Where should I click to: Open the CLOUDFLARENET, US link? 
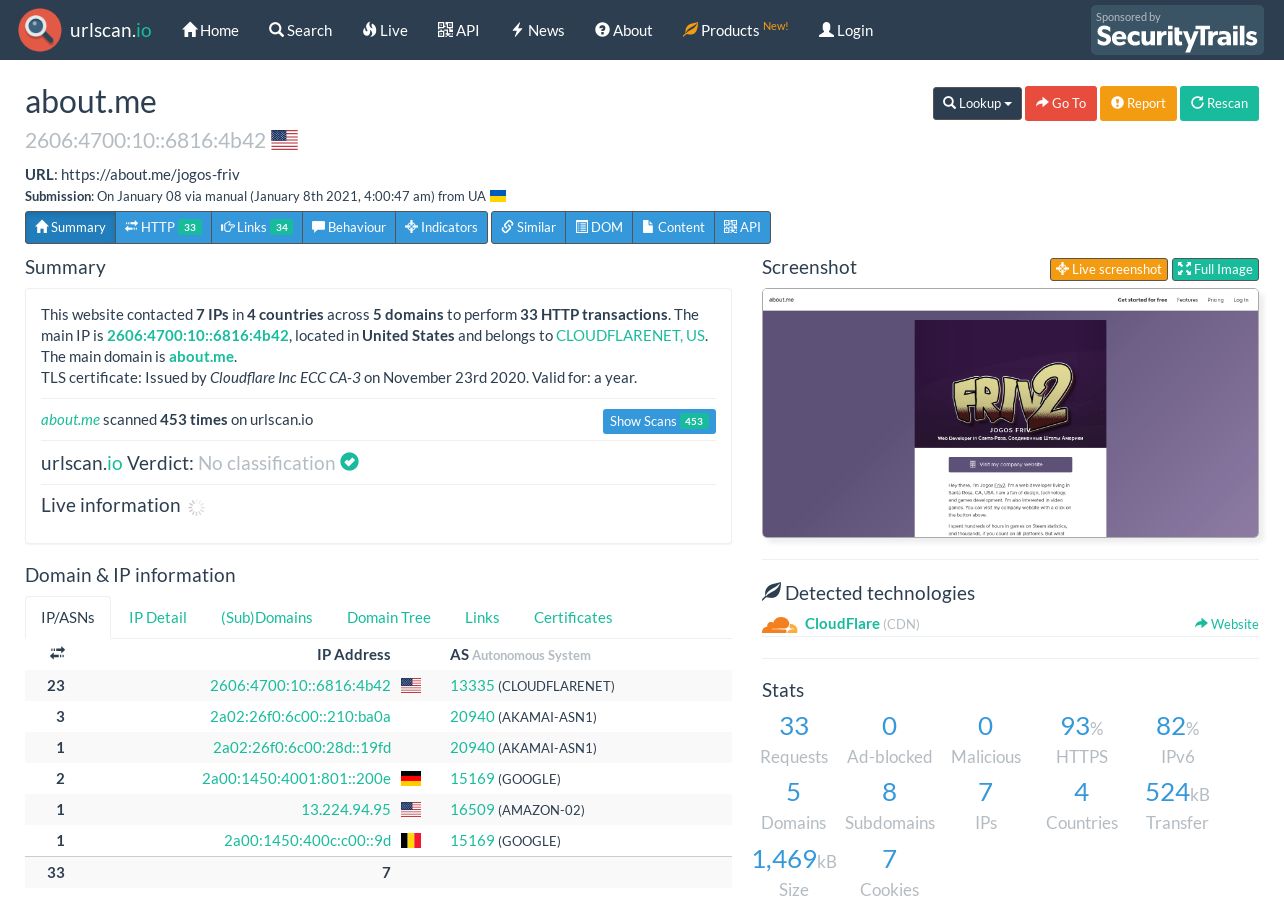pos(630,336)
